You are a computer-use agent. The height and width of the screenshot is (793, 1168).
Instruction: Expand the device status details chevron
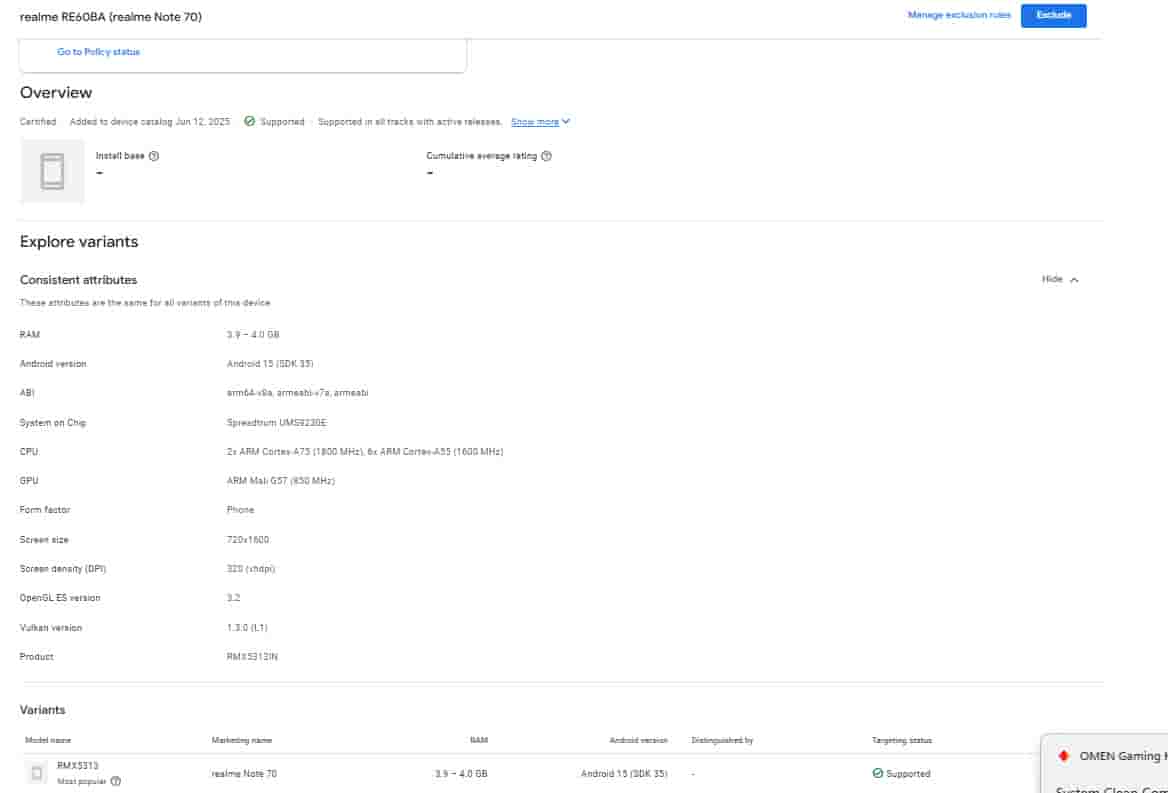point(565,121)
